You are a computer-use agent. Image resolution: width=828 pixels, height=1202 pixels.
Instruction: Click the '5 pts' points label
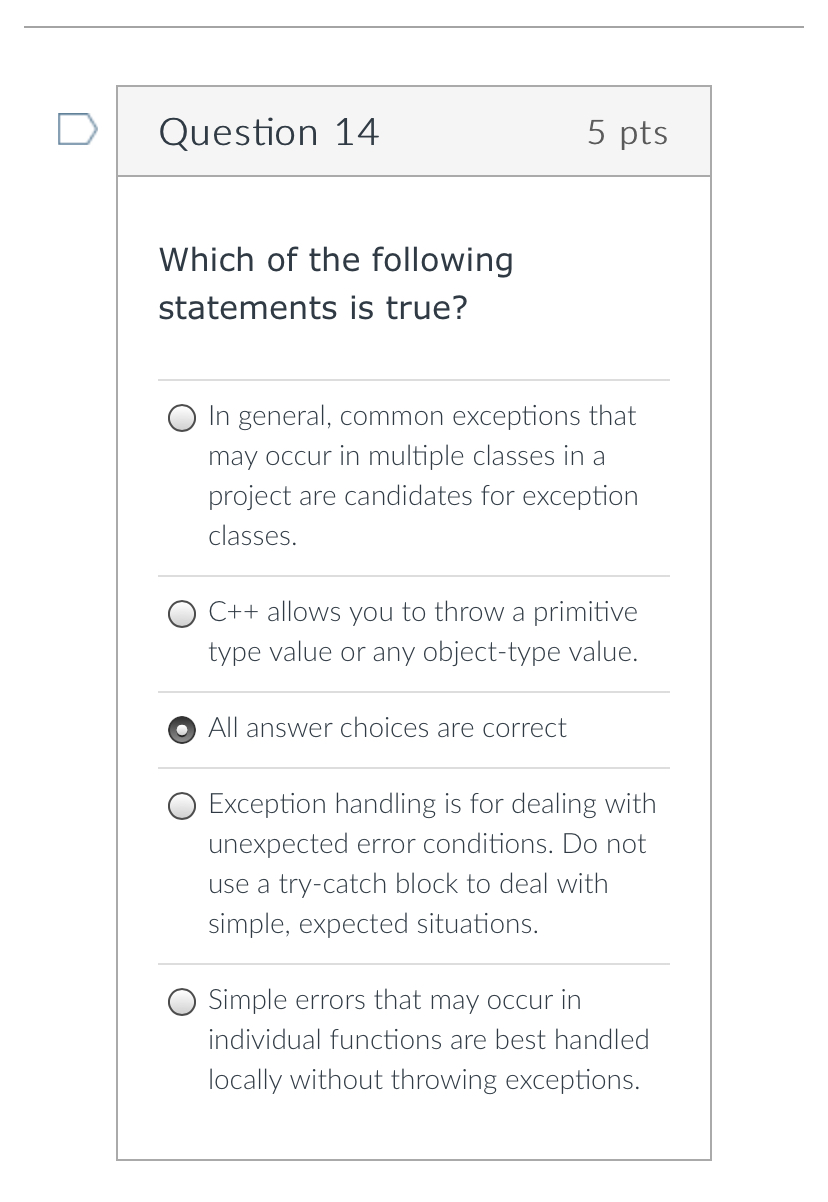(627, 132)
